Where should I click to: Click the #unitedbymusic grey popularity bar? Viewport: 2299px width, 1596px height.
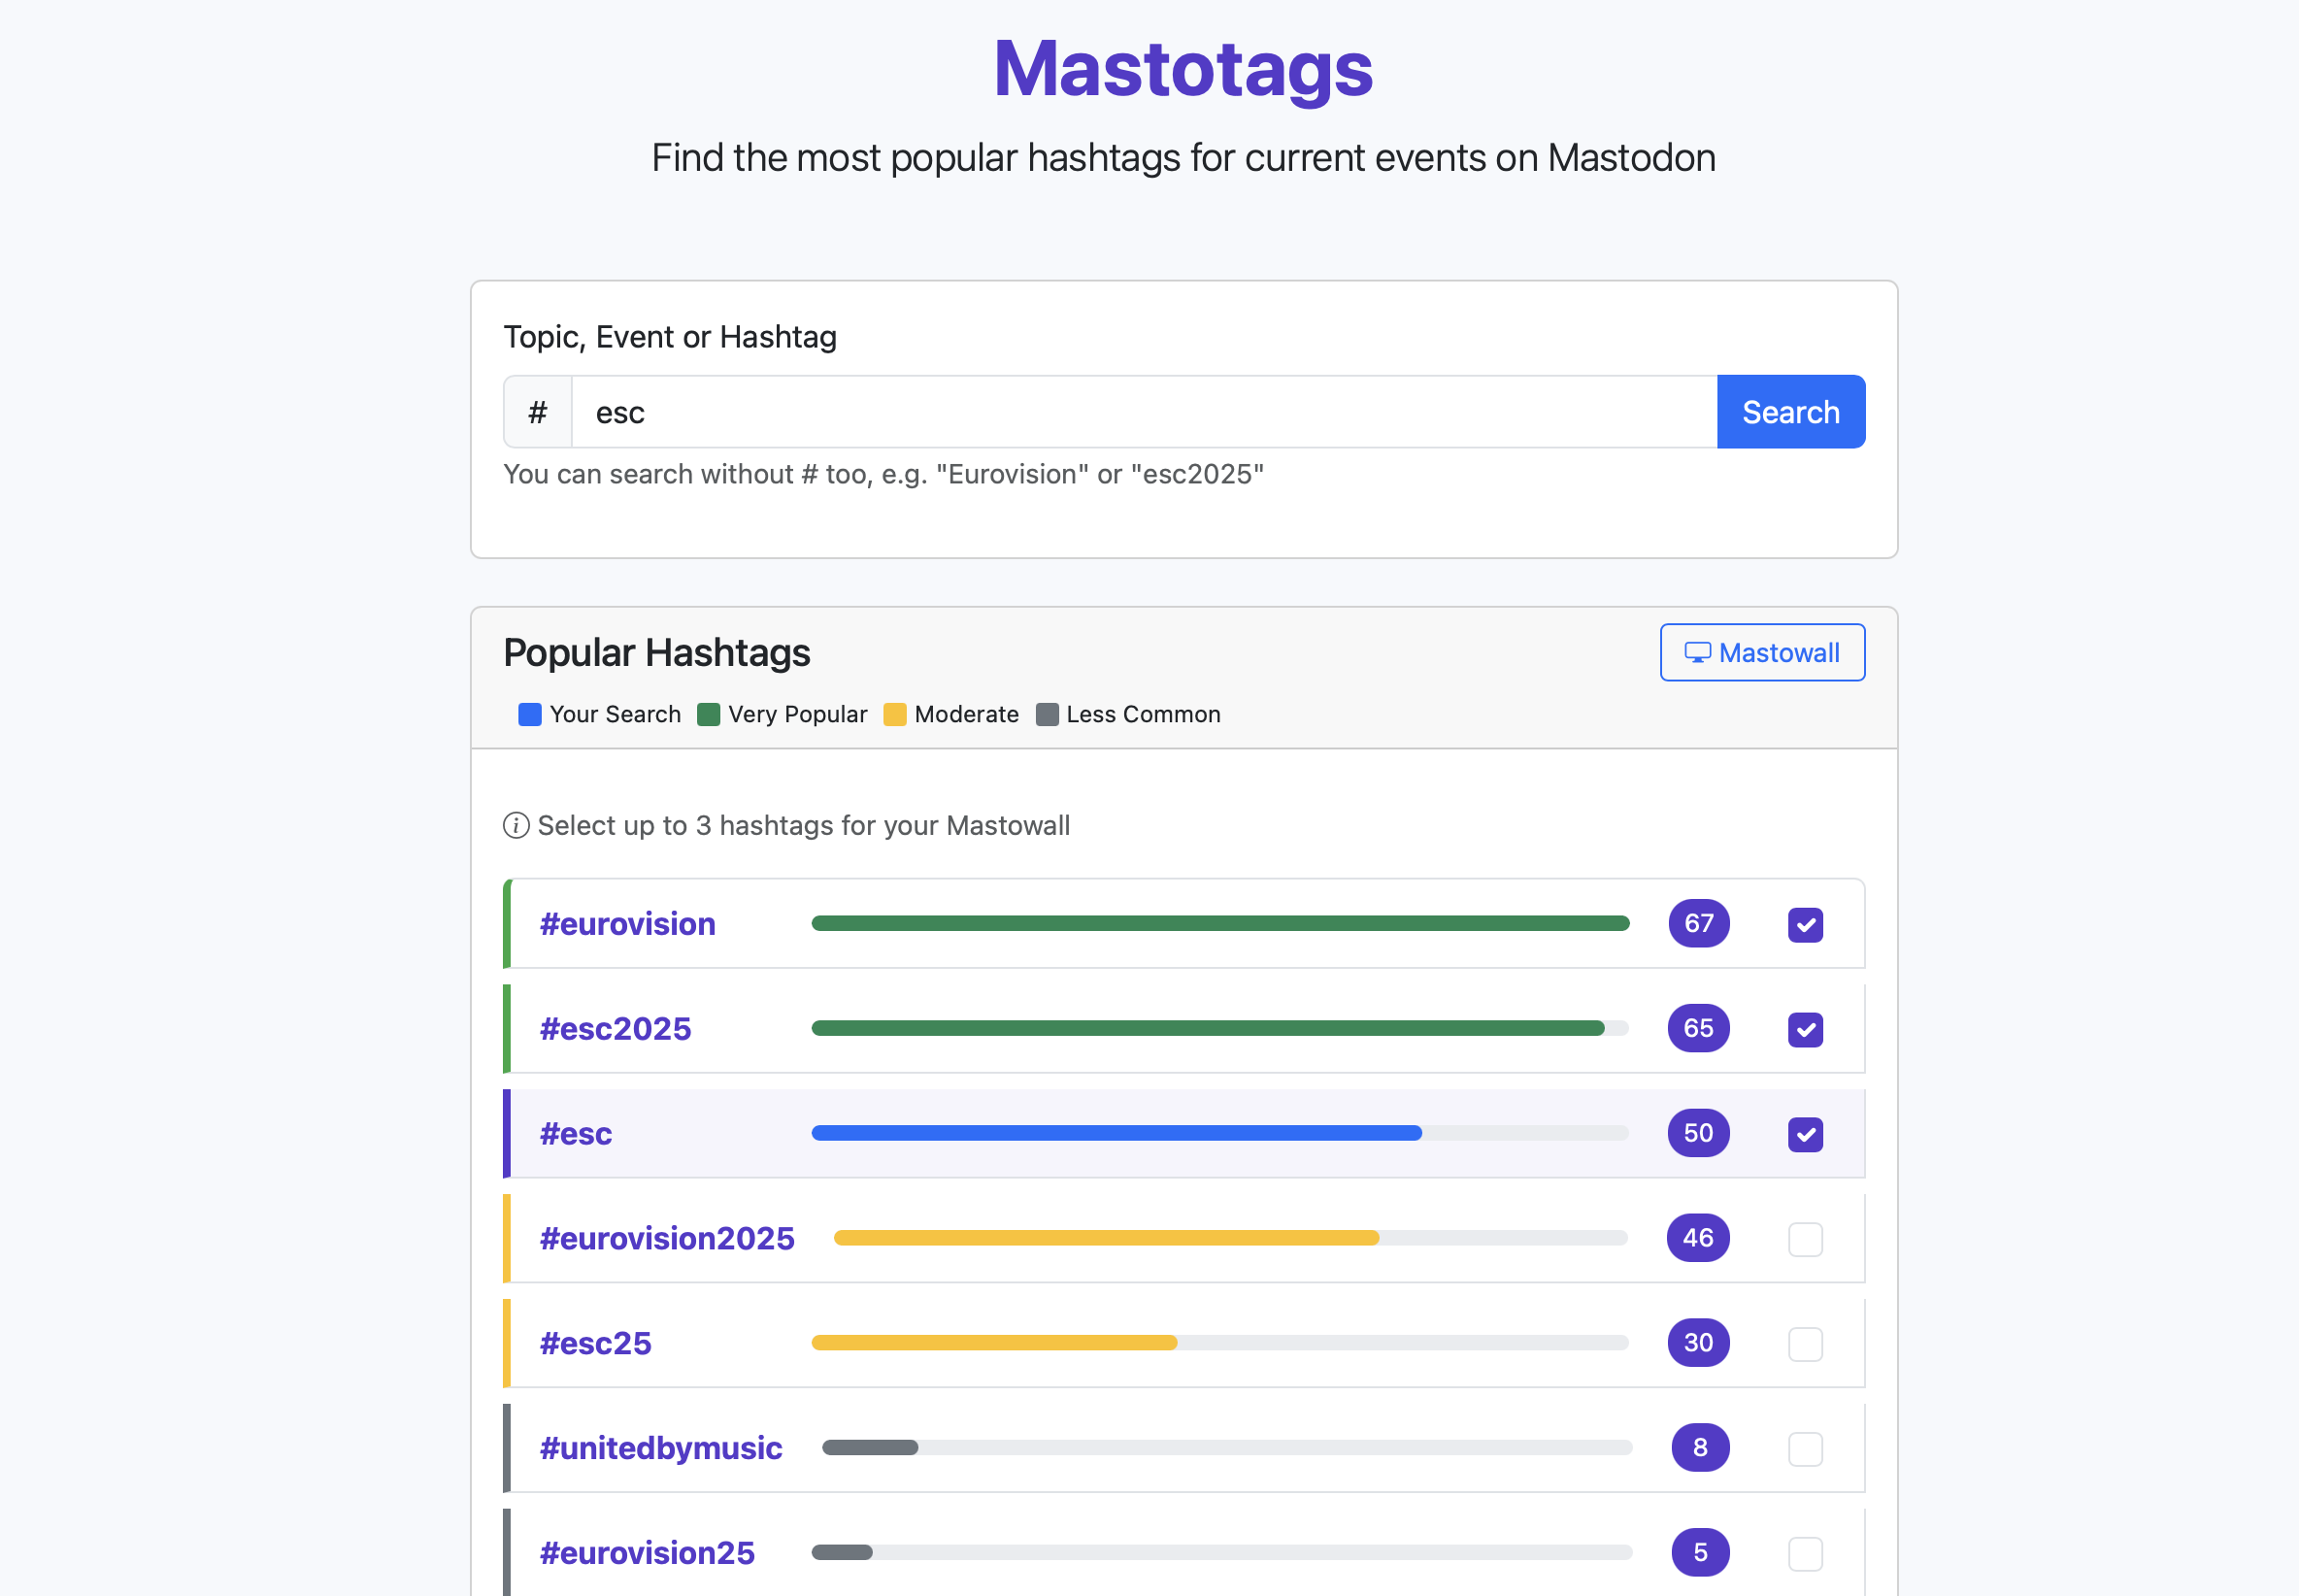(x=870, y=1448)
